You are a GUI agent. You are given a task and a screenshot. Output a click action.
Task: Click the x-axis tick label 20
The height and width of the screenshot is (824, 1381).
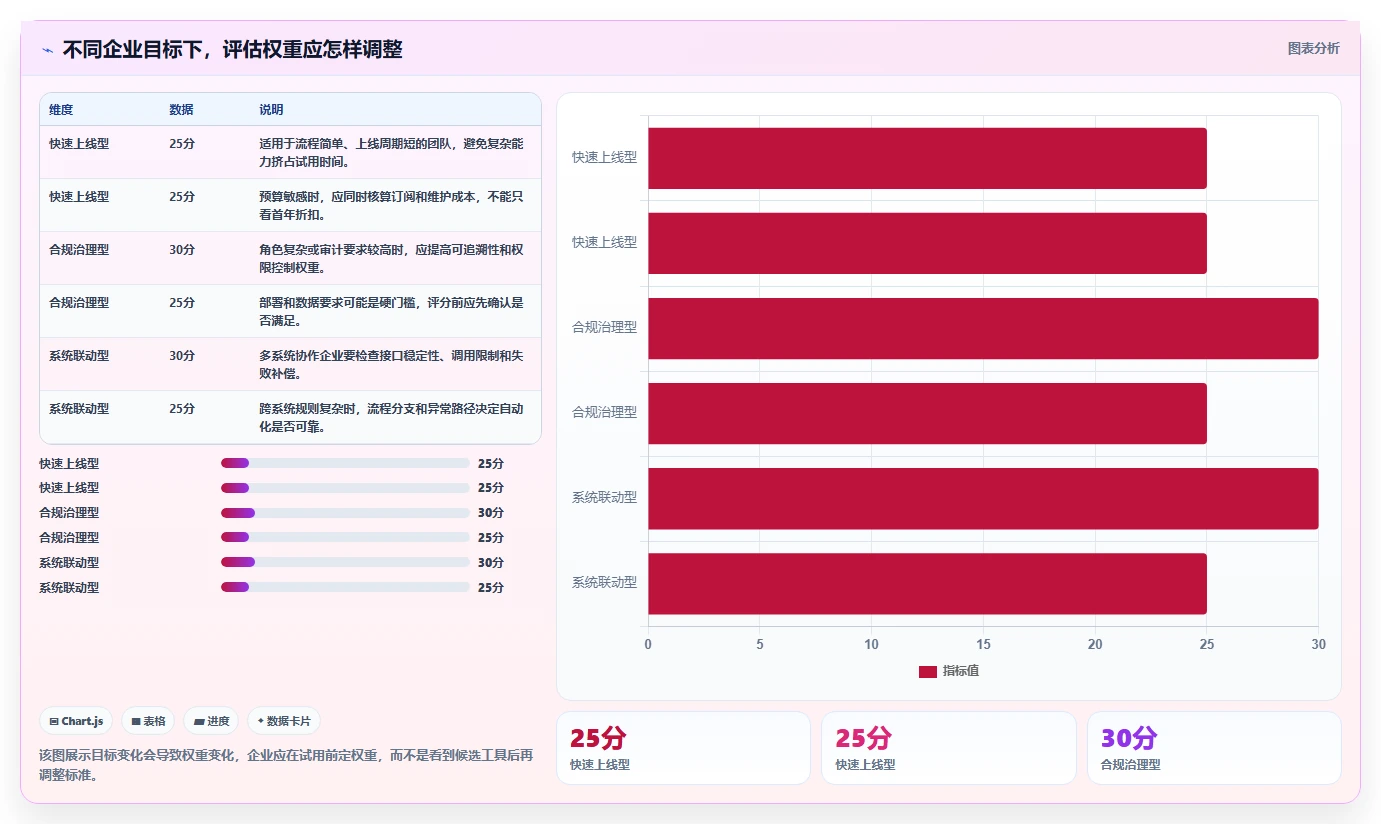(x=1095, y=644)
